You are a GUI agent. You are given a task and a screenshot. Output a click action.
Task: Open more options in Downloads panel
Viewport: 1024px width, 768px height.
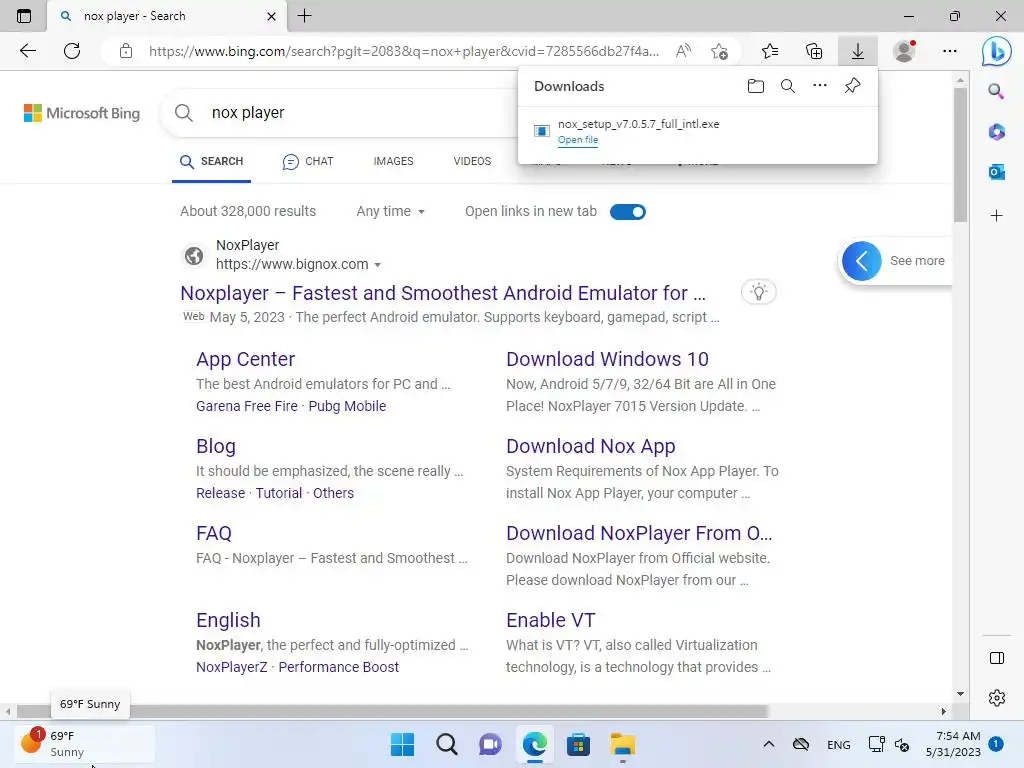tap(820, 86)
